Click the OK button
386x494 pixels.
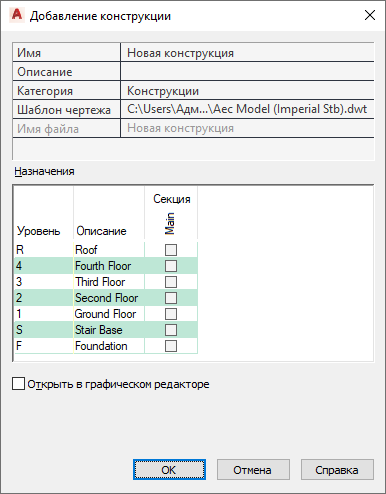pos(169,470)
